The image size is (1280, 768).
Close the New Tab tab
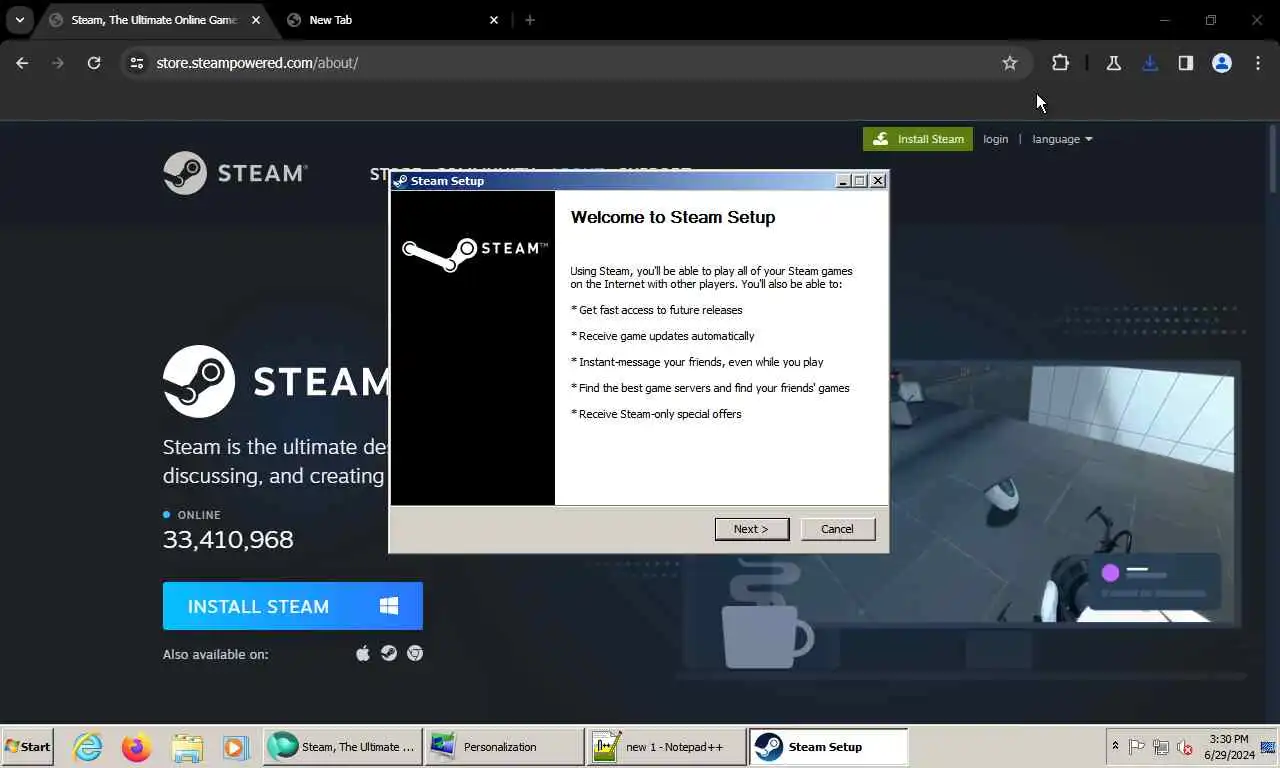494,20
